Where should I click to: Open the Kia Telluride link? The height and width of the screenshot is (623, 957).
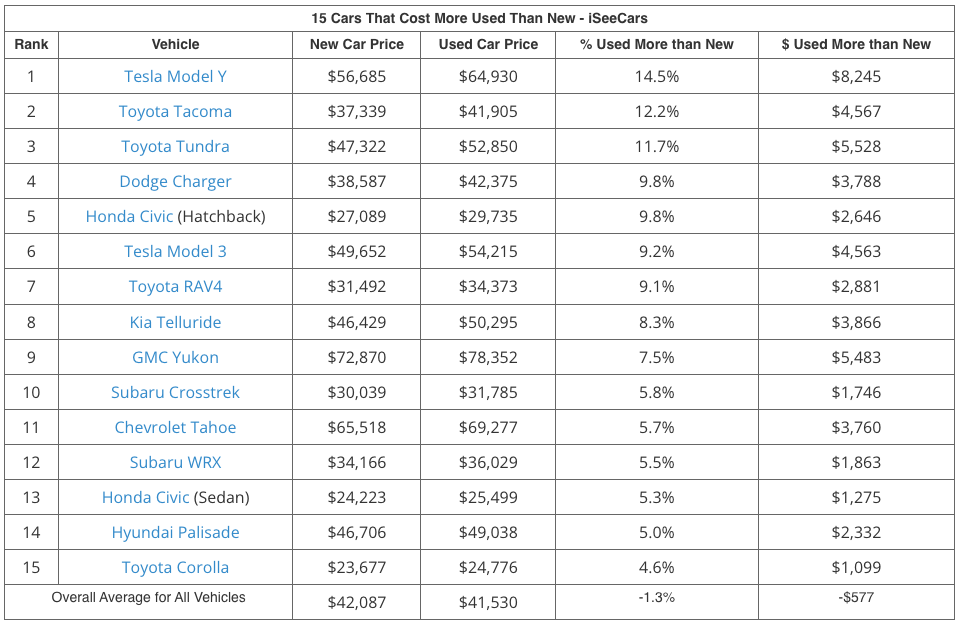175,322
